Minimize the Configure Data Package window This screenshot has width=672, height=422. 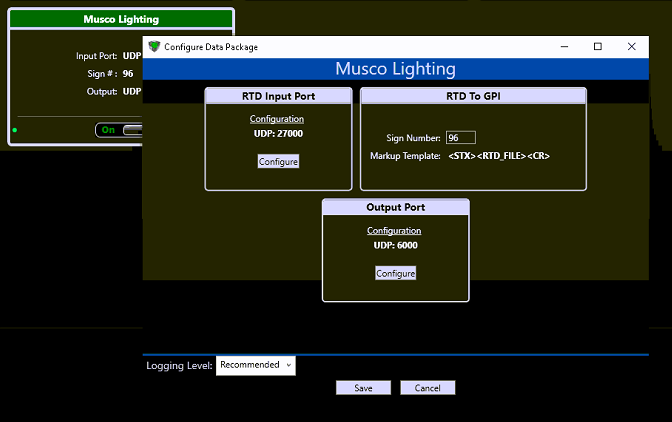(564, 46)
